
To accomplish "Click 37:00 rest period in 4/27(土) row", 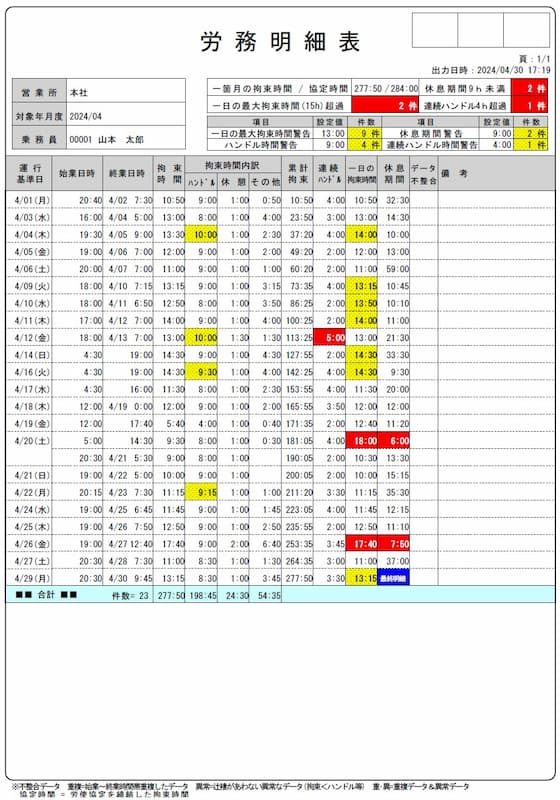I will pos(398,561).
